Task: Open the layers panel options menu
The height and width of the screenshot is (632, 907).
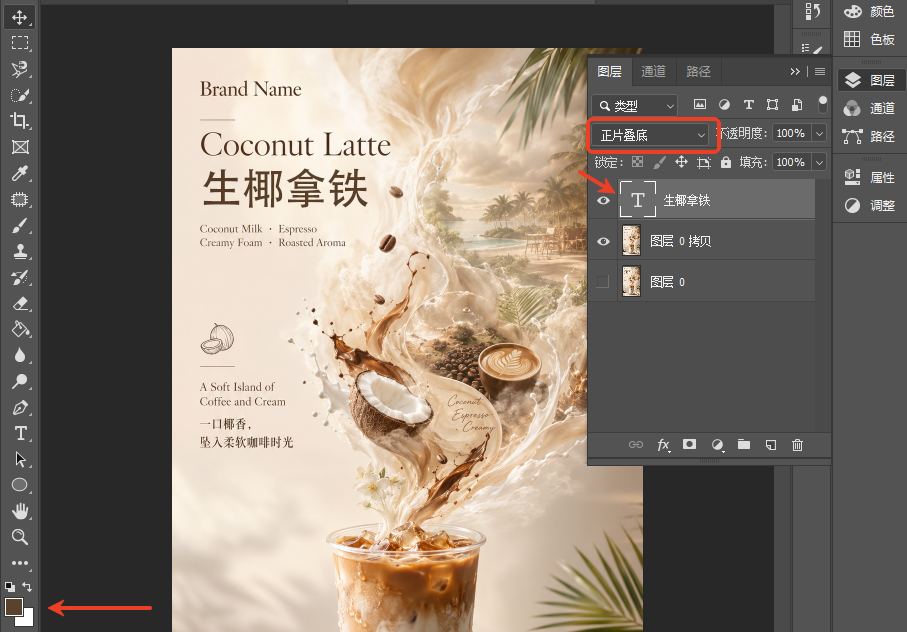Action: pos(820,71)
